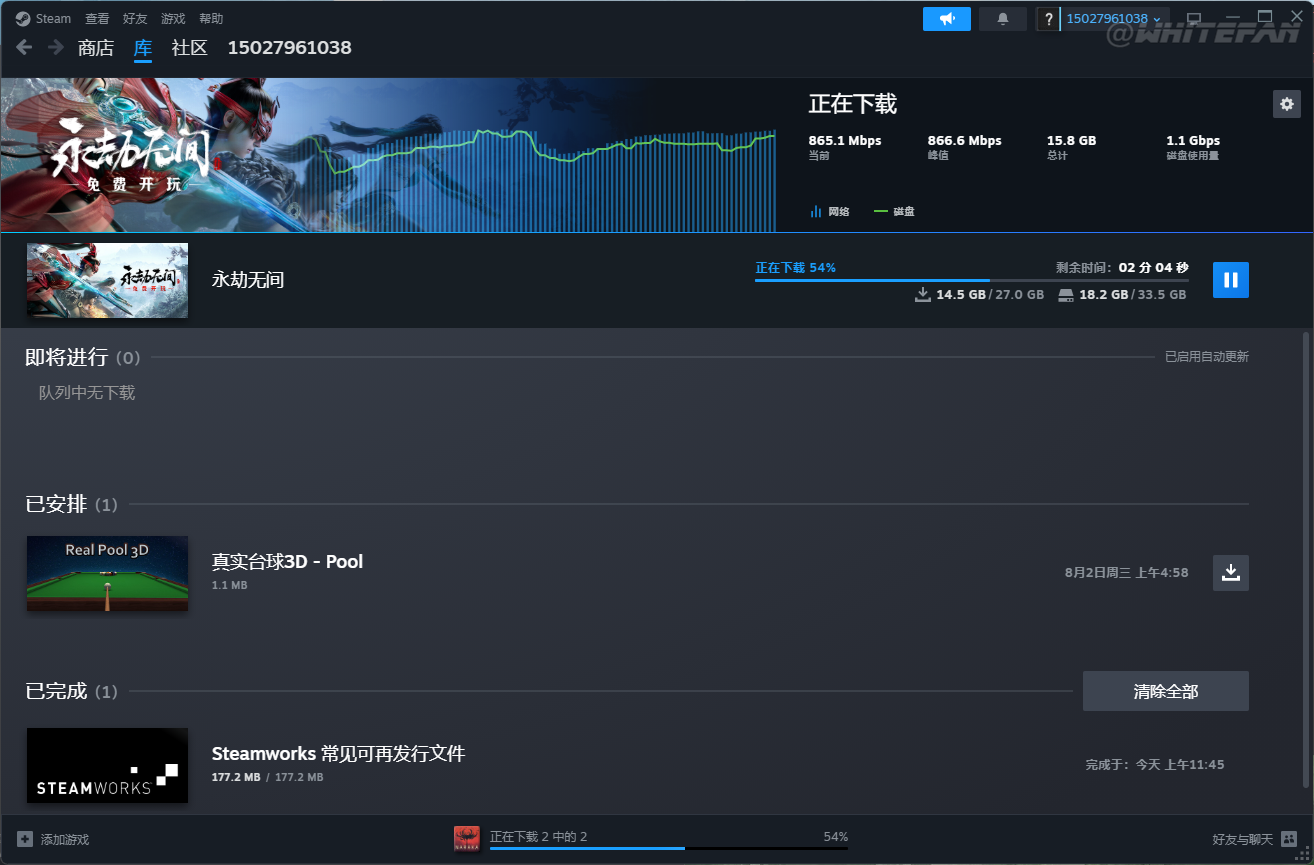This screenshot has height=865, width=1314.
Task: Click the 真实台球3D - Pool title
Action: (x=287, y=562)
